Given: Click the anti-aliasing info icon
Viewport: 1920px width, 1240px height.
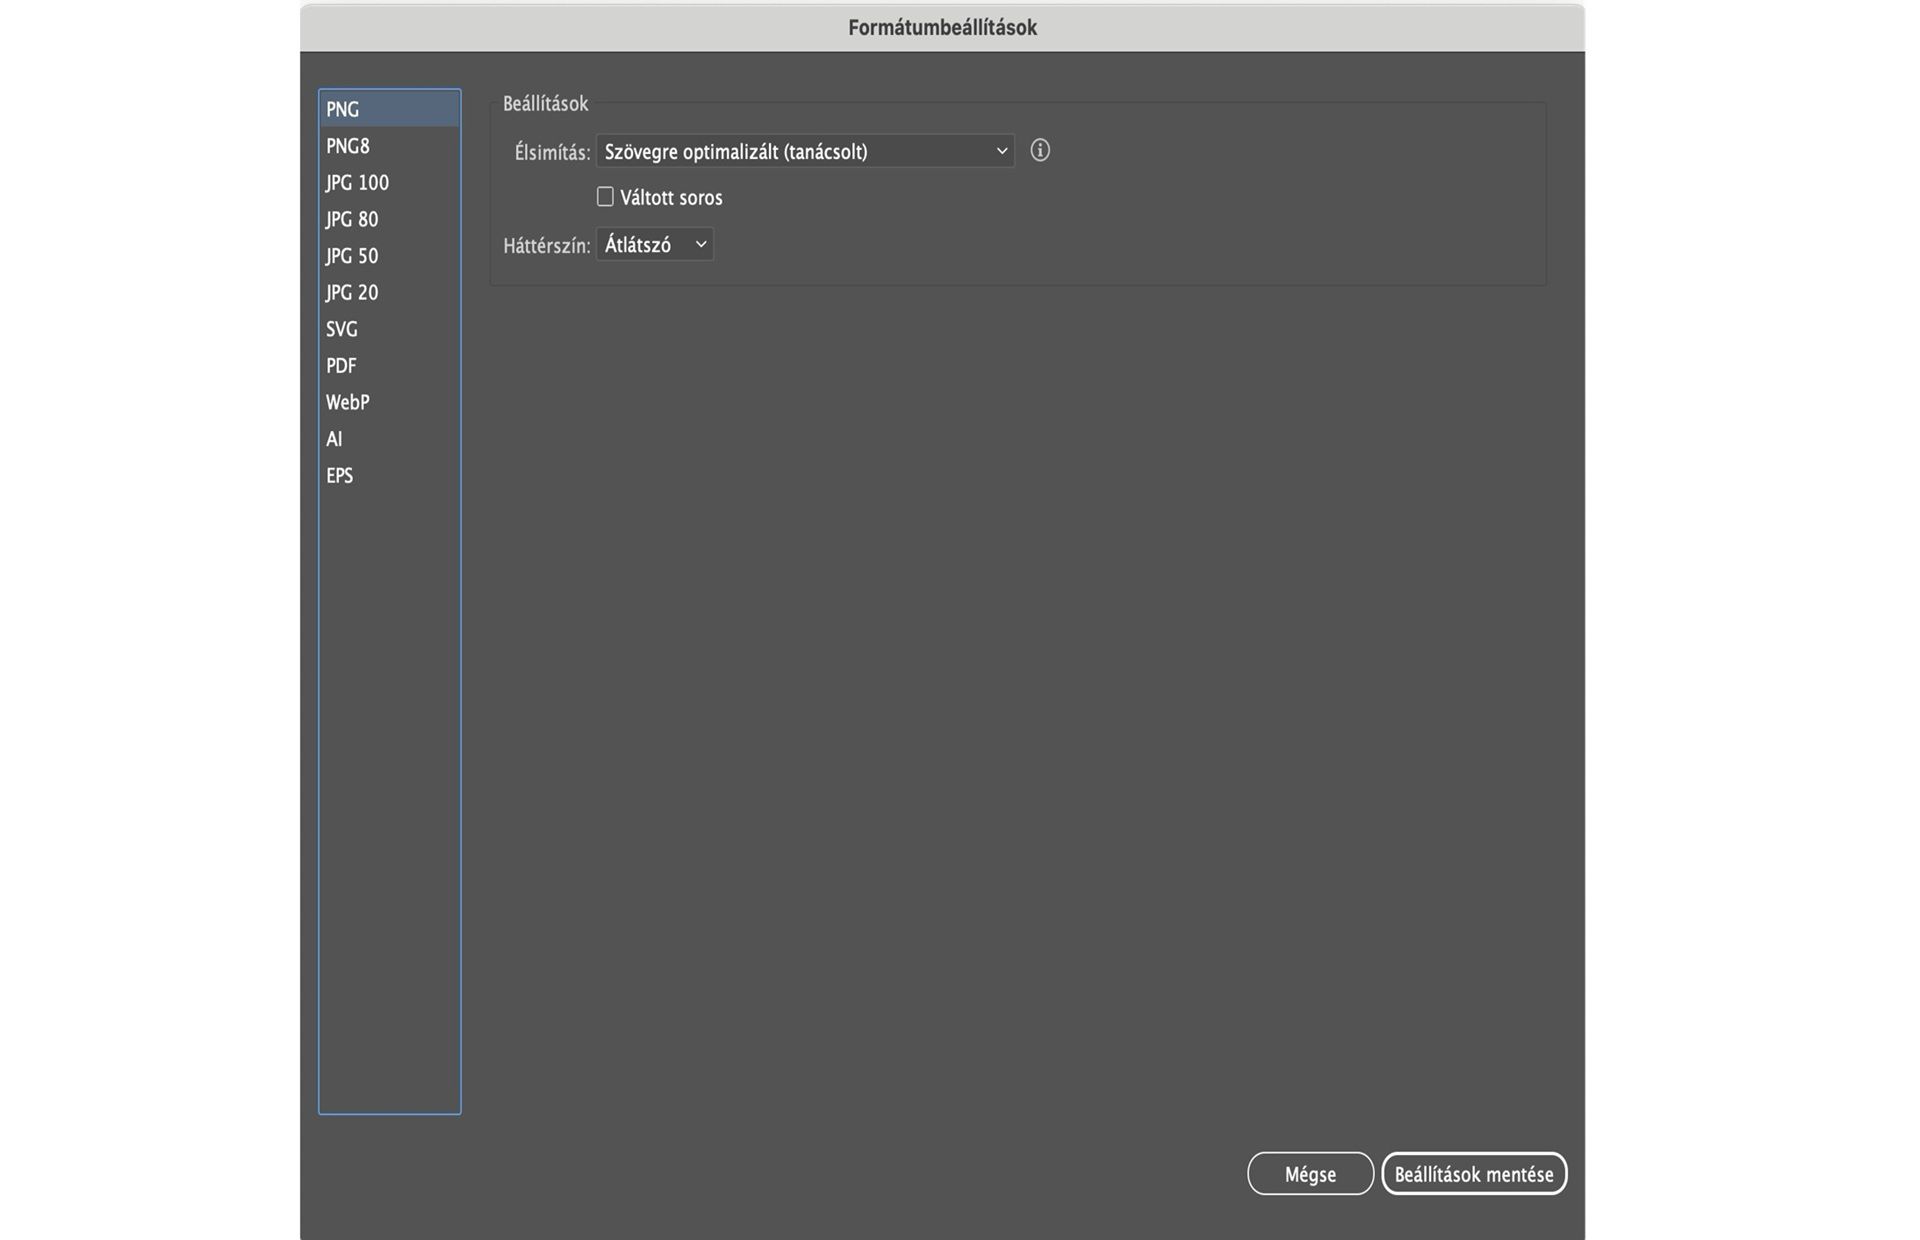Looking at the screenshot, I should point(1040,150).
